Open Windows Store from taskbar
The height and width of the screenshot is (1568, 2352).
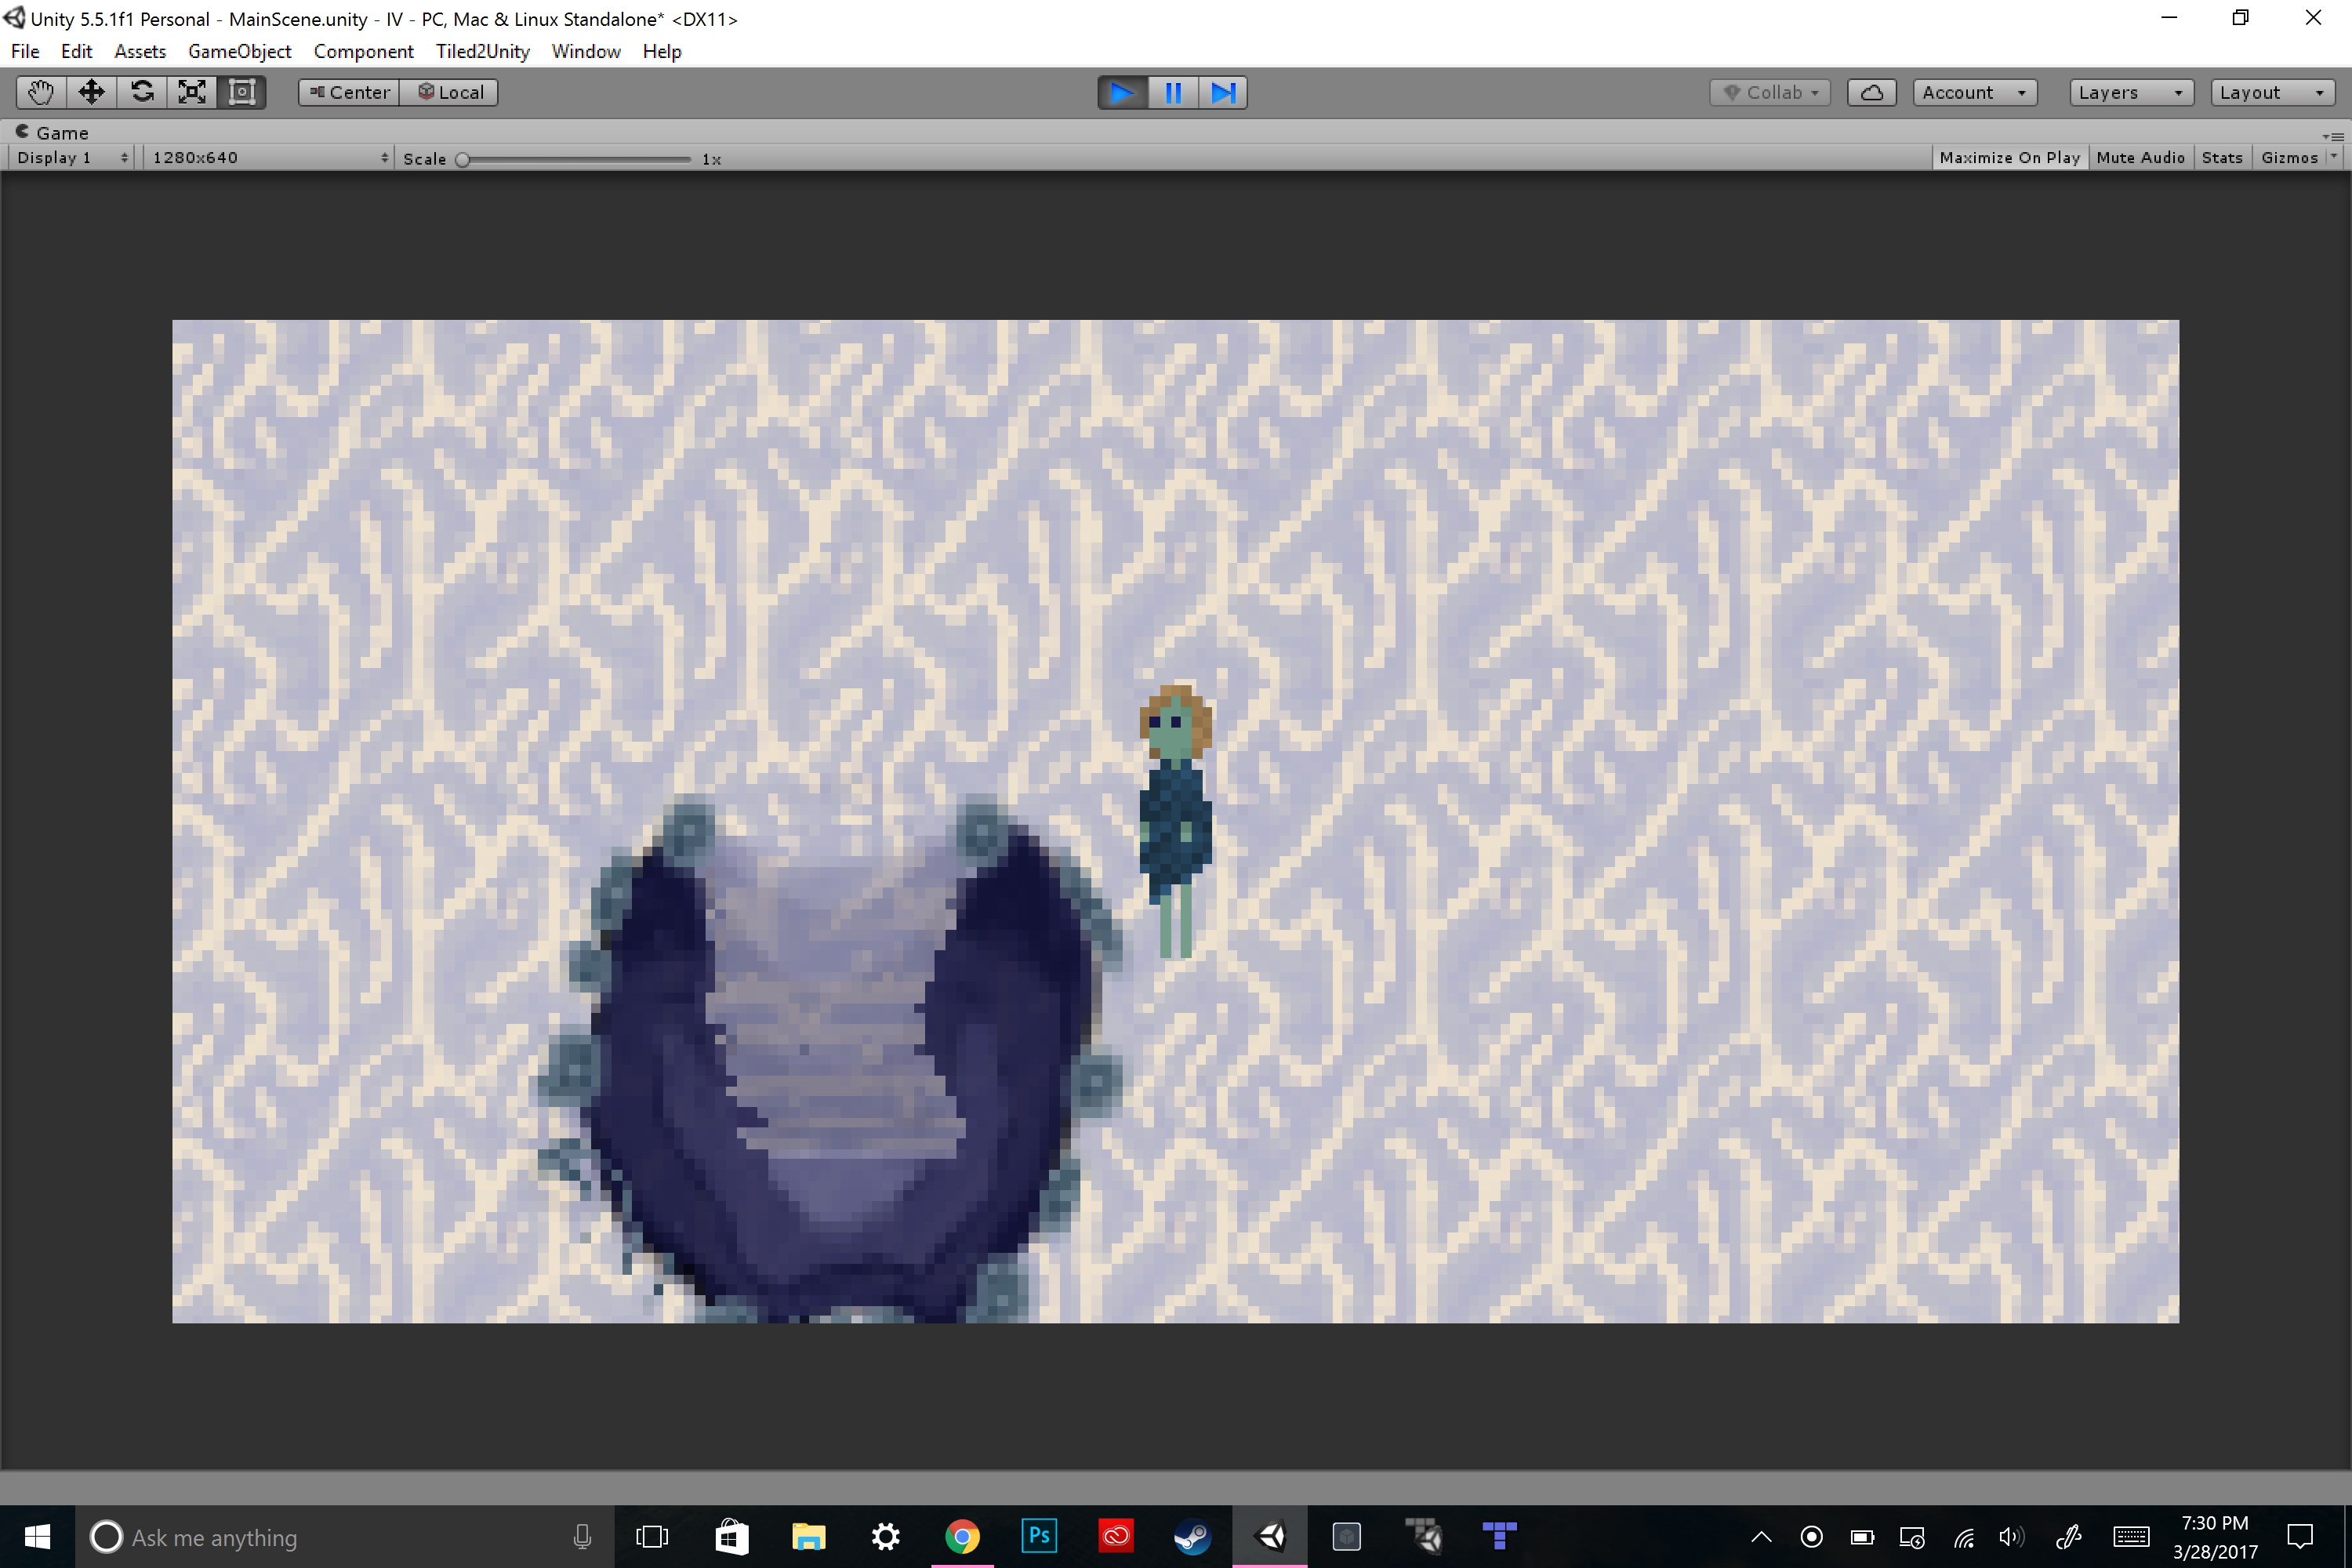[731, 1537]
